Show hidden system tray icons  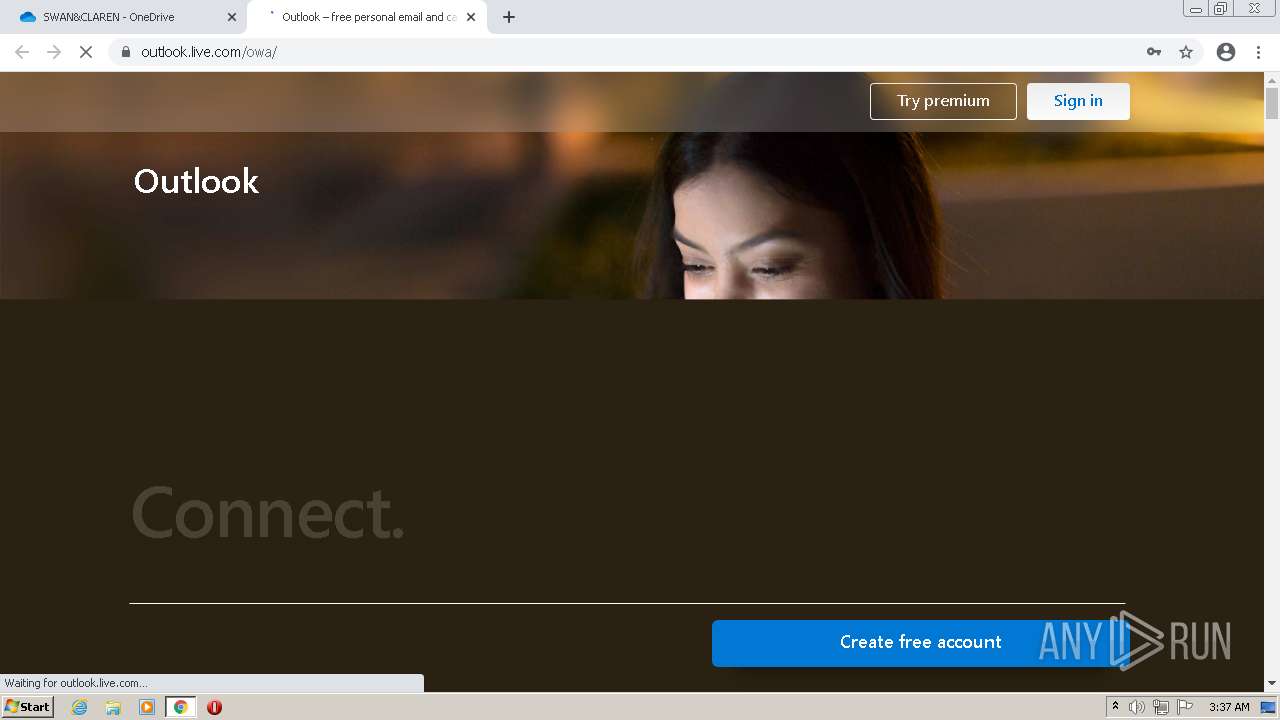pos(1115,707)
